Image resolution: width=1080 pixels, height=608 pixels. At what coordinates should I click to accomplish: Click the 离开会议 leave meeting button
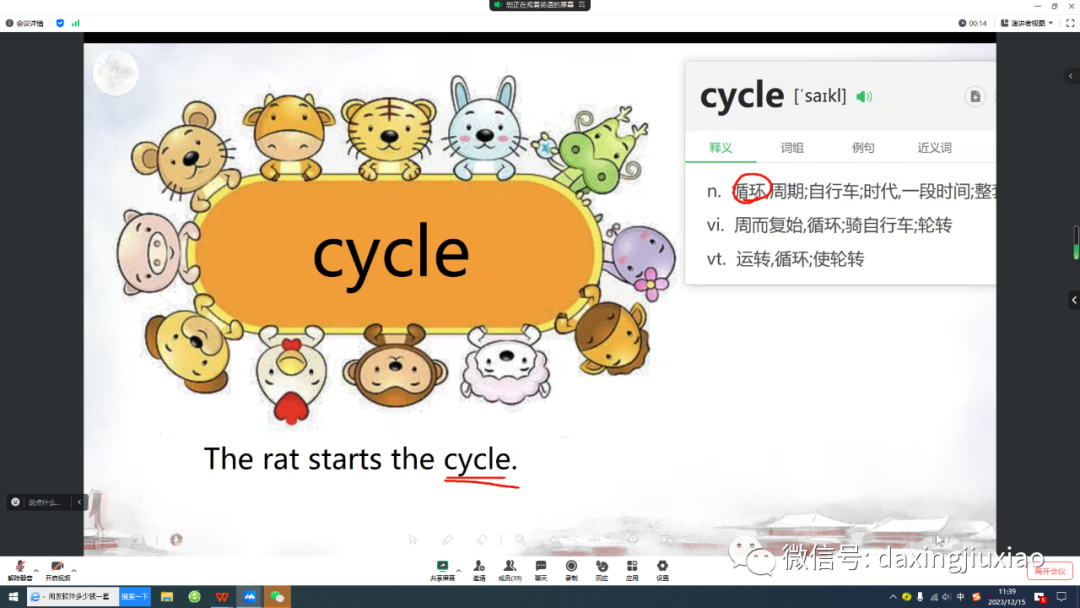click(1049, 571)
